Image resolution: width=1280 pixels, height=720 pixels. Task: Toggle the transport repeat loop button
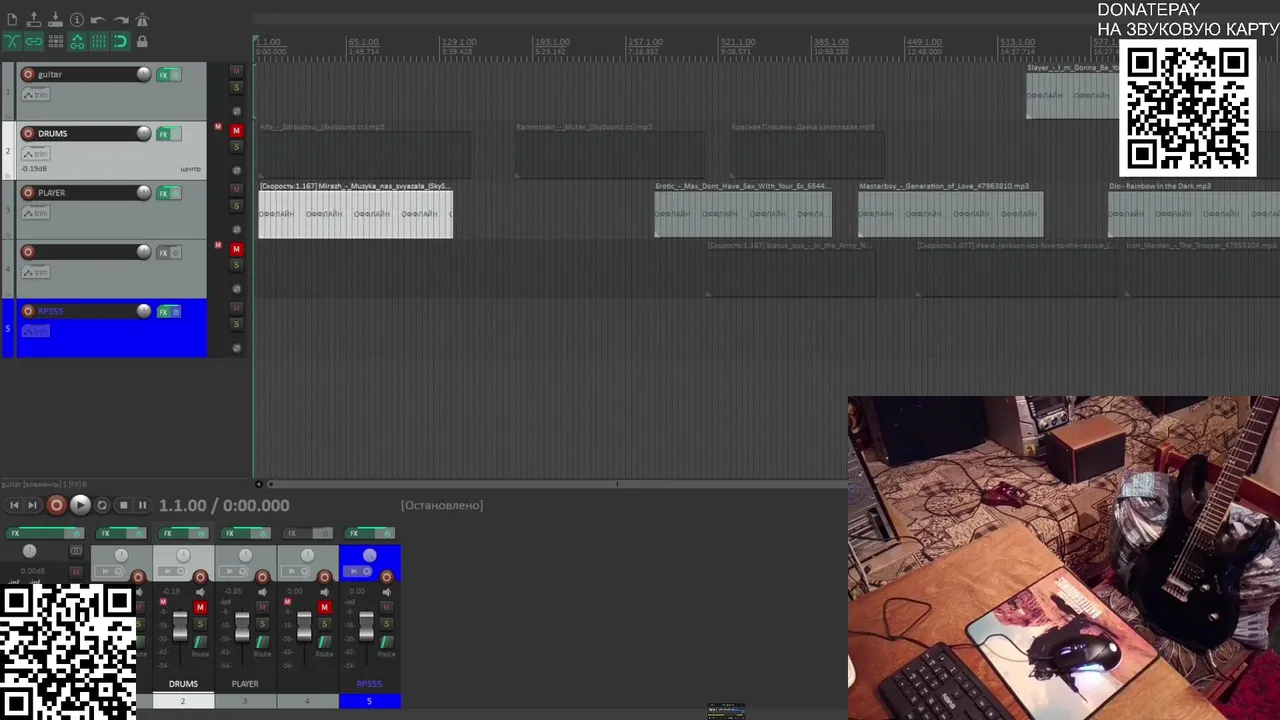tap(102, 506)
